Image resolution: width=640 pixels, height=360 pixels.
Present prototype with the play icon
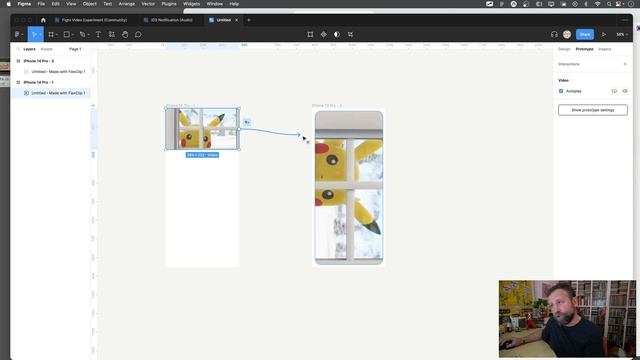point(604,35)
